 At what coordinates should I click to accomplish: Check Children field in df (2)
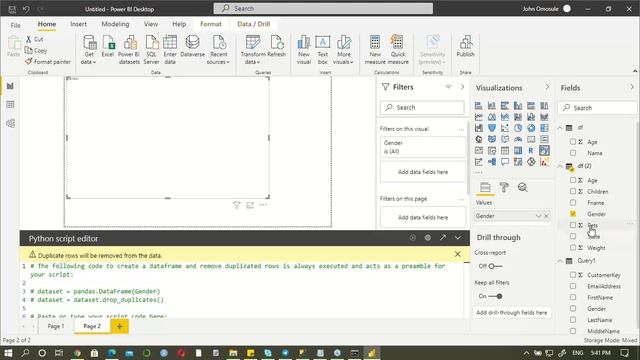point(573,191)
